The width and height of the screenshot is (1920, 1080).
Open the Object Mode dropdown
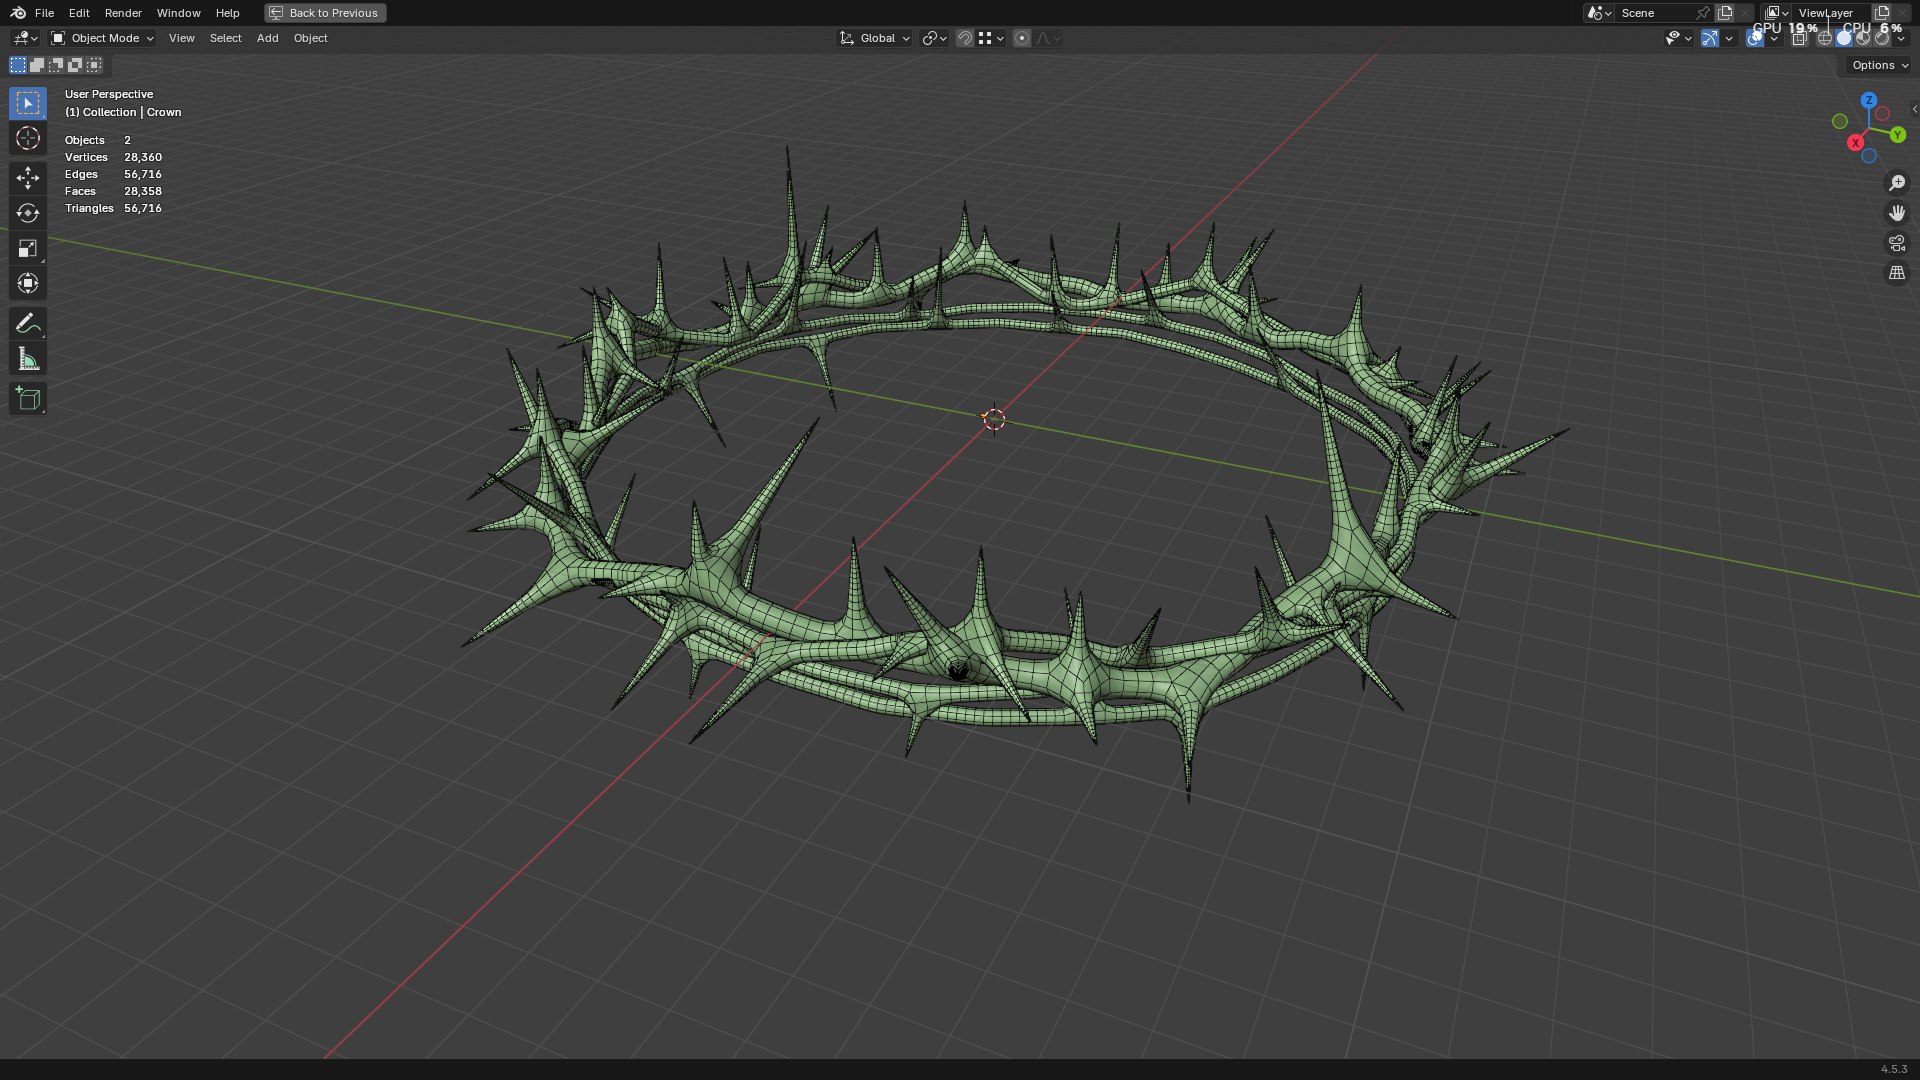[x=102, y=38]
